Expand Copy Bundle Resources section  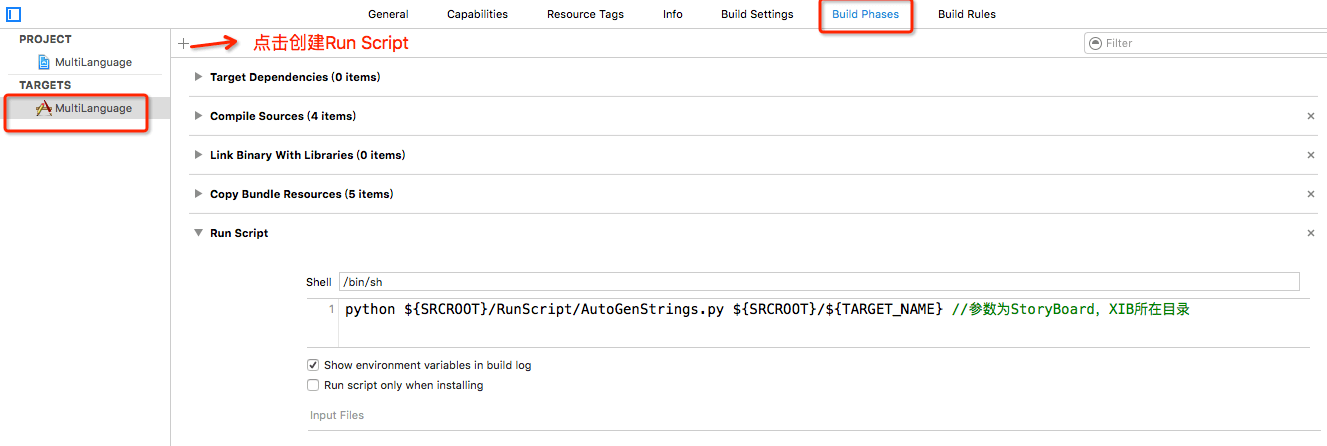(199, 194)
